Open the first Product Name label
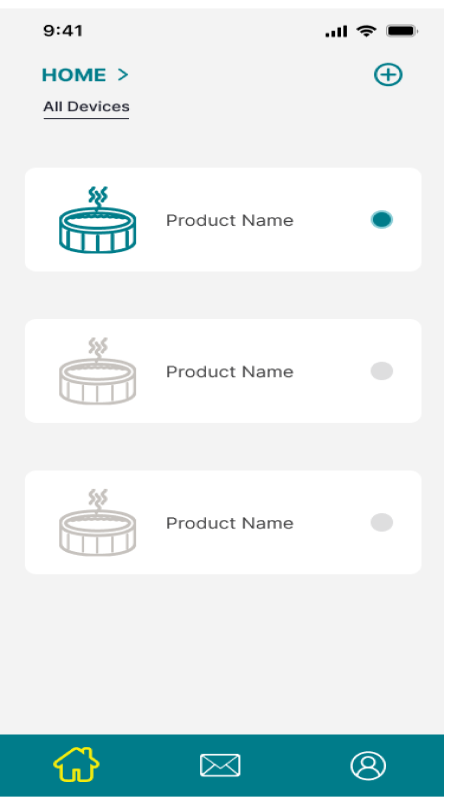This screenshot has width=450, height=800. pos(230,220)
